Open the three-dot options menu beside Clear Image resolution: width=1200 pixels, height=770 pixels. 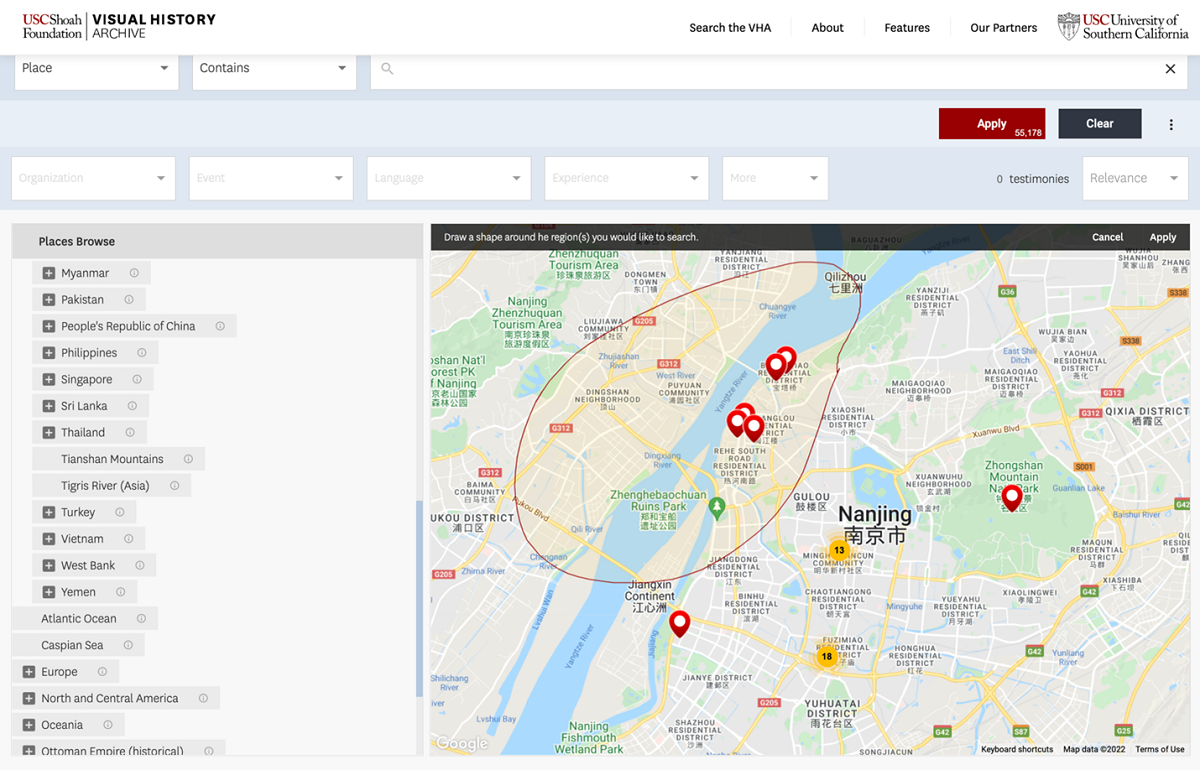pos(1171,123)
